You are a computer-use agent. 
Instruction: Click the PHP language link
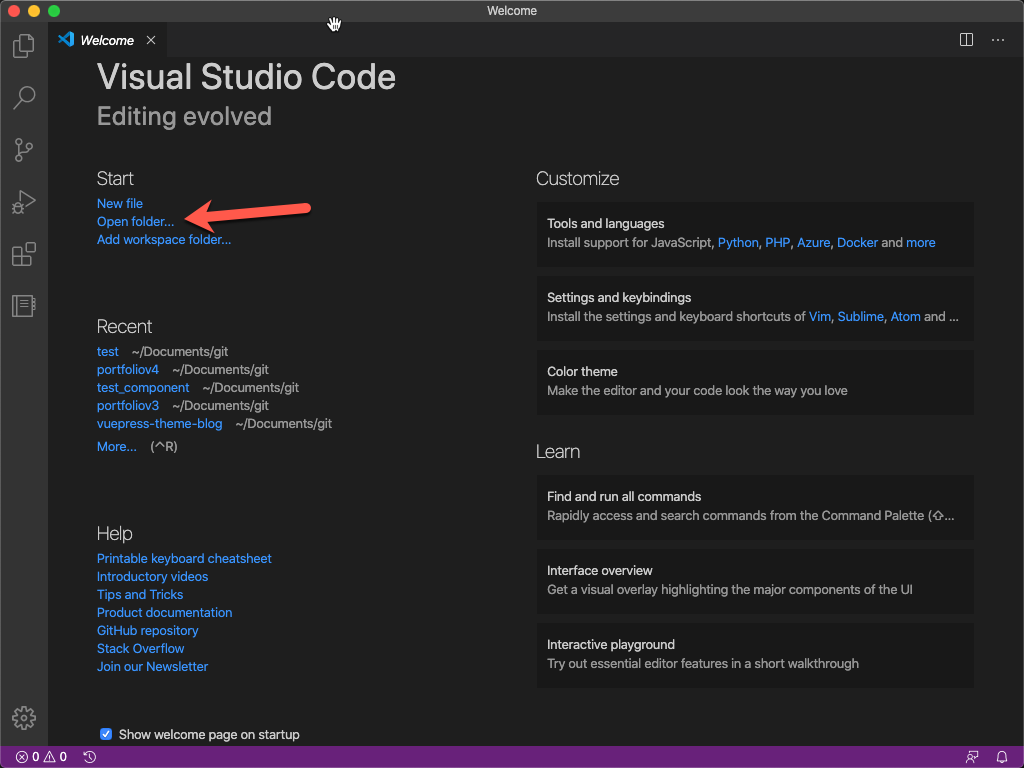[x=777, y=243]
